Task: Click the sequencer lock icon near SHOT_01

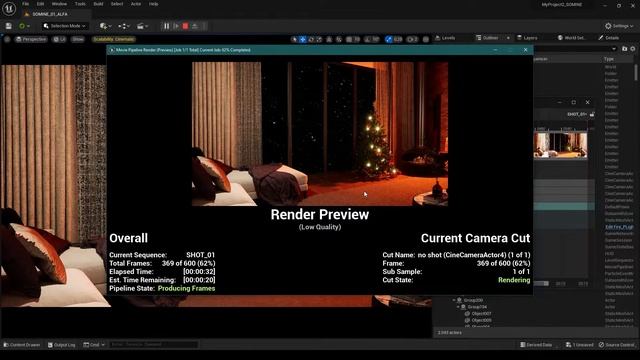Action: (x=592, y=114)
